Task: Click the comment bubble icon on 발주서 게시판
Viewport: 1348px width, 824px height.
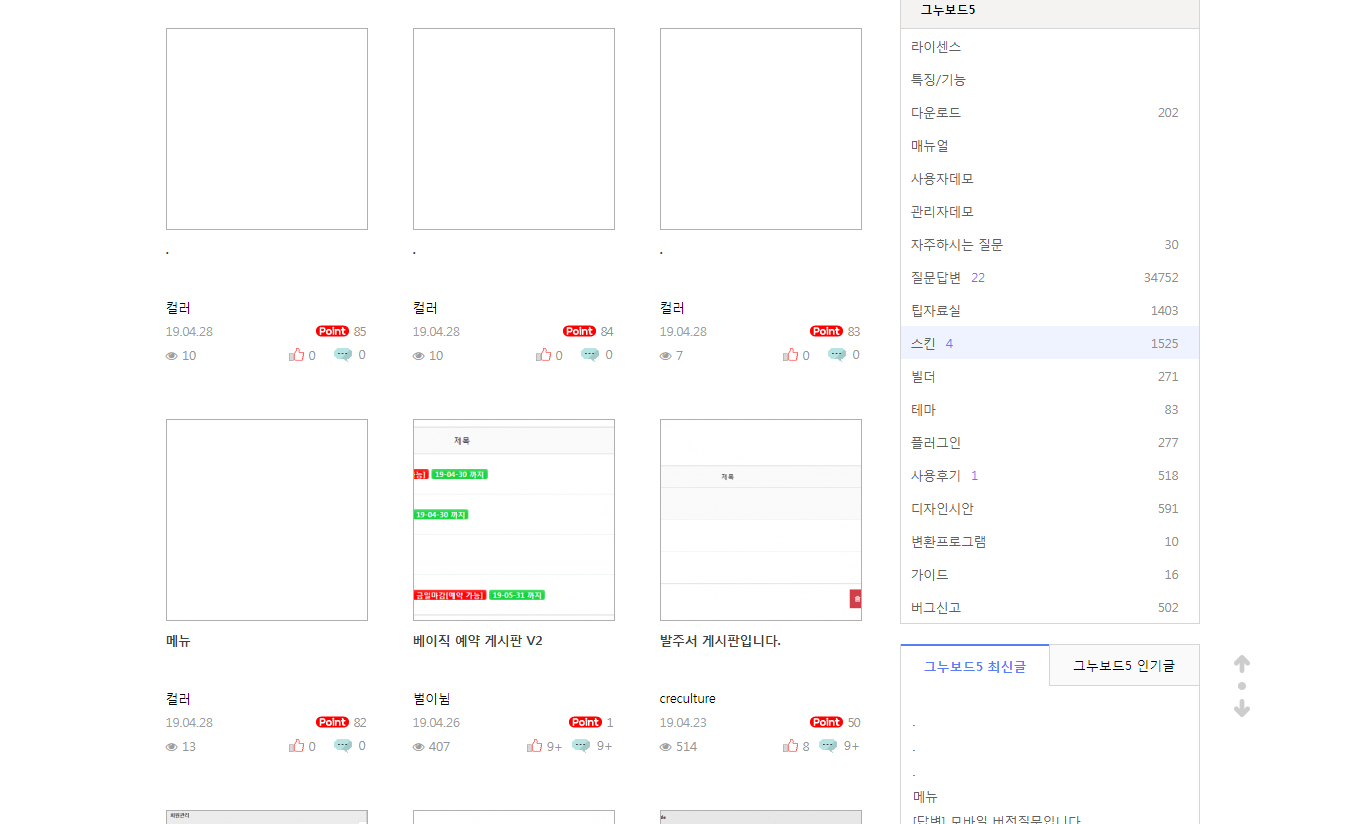Action: 827,746
